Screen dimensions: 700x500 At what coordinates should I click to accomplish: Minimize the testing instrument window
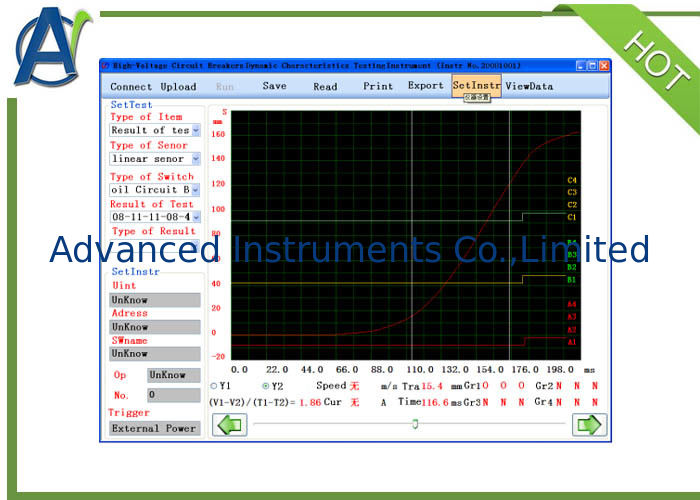pyautogui.click(x=581, y=66)
